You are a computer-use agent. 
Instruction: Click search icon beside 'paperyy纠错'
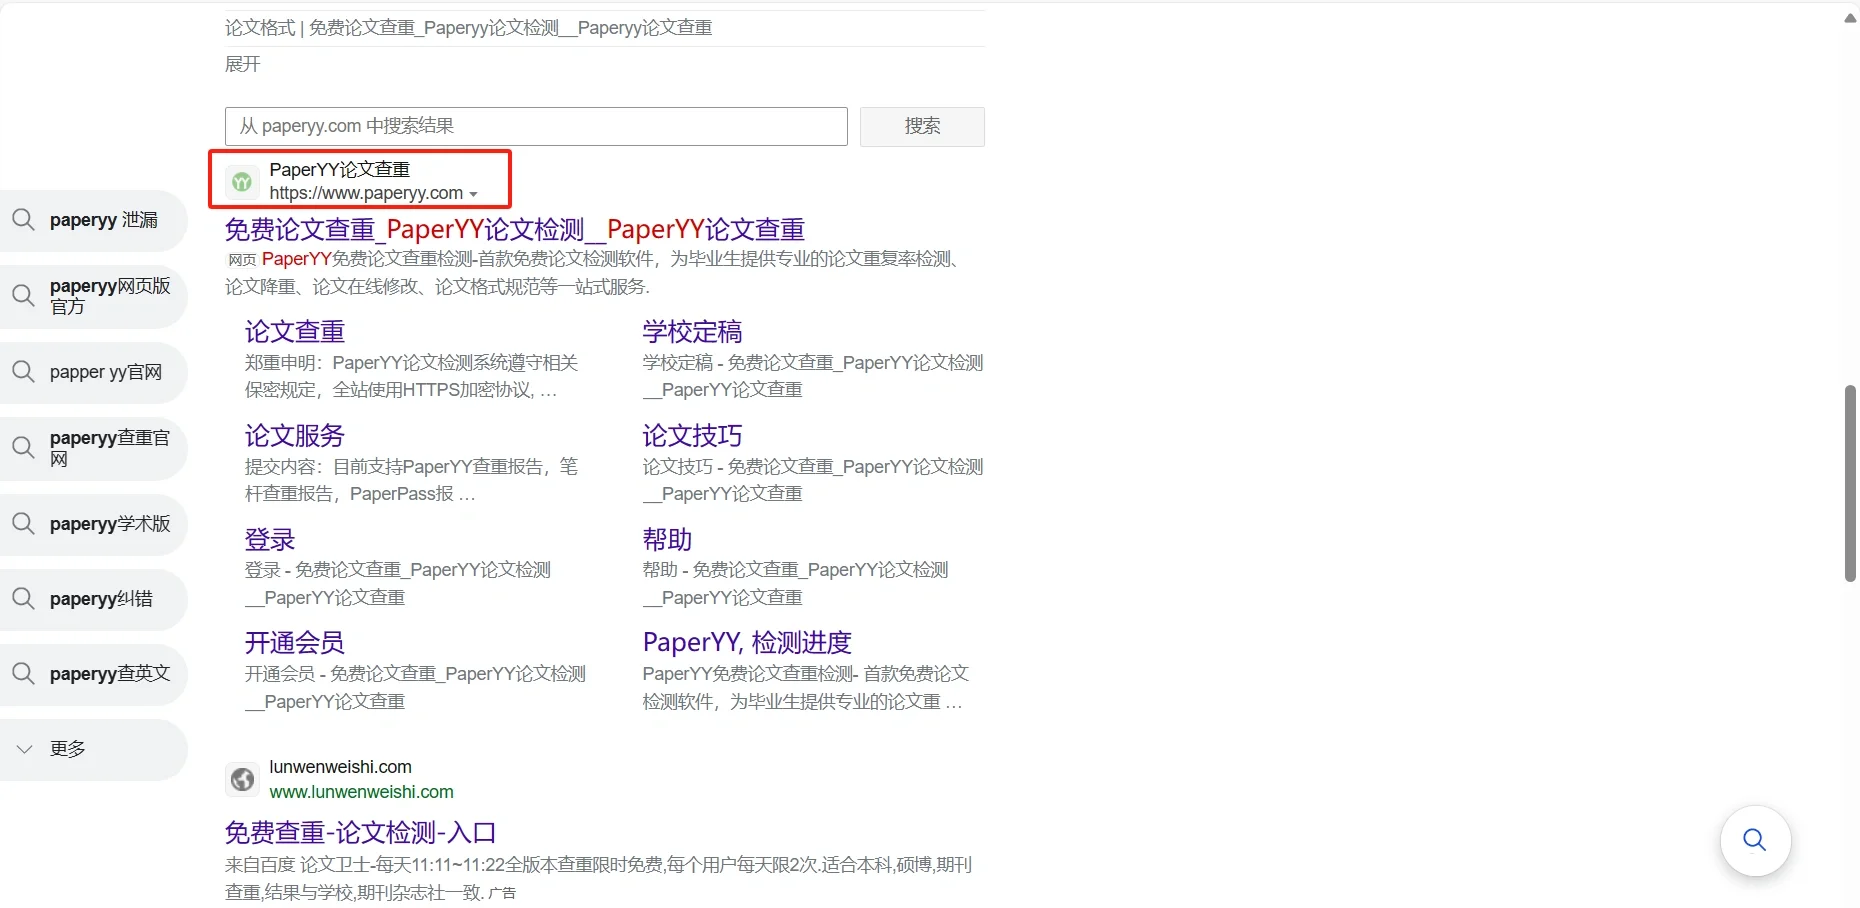23,599
